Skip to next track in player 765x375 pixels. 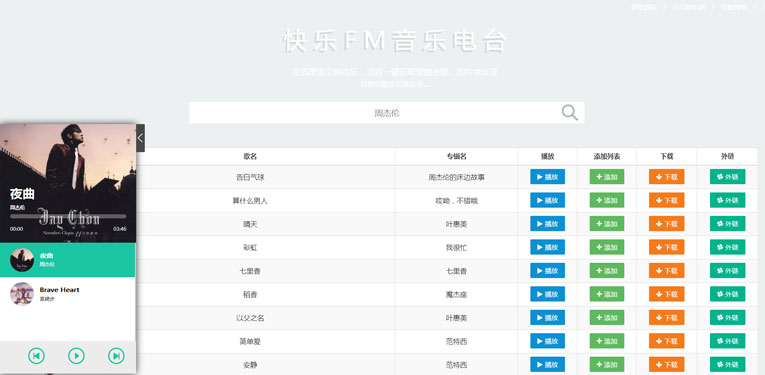click(116, 356)
